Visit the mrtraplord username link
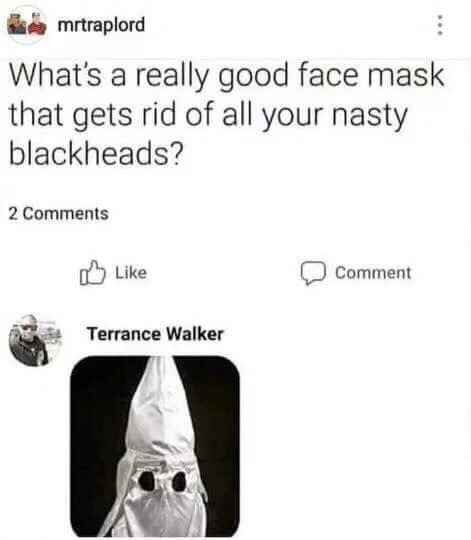Screen dimensions: 471x540 coord(101,25)
